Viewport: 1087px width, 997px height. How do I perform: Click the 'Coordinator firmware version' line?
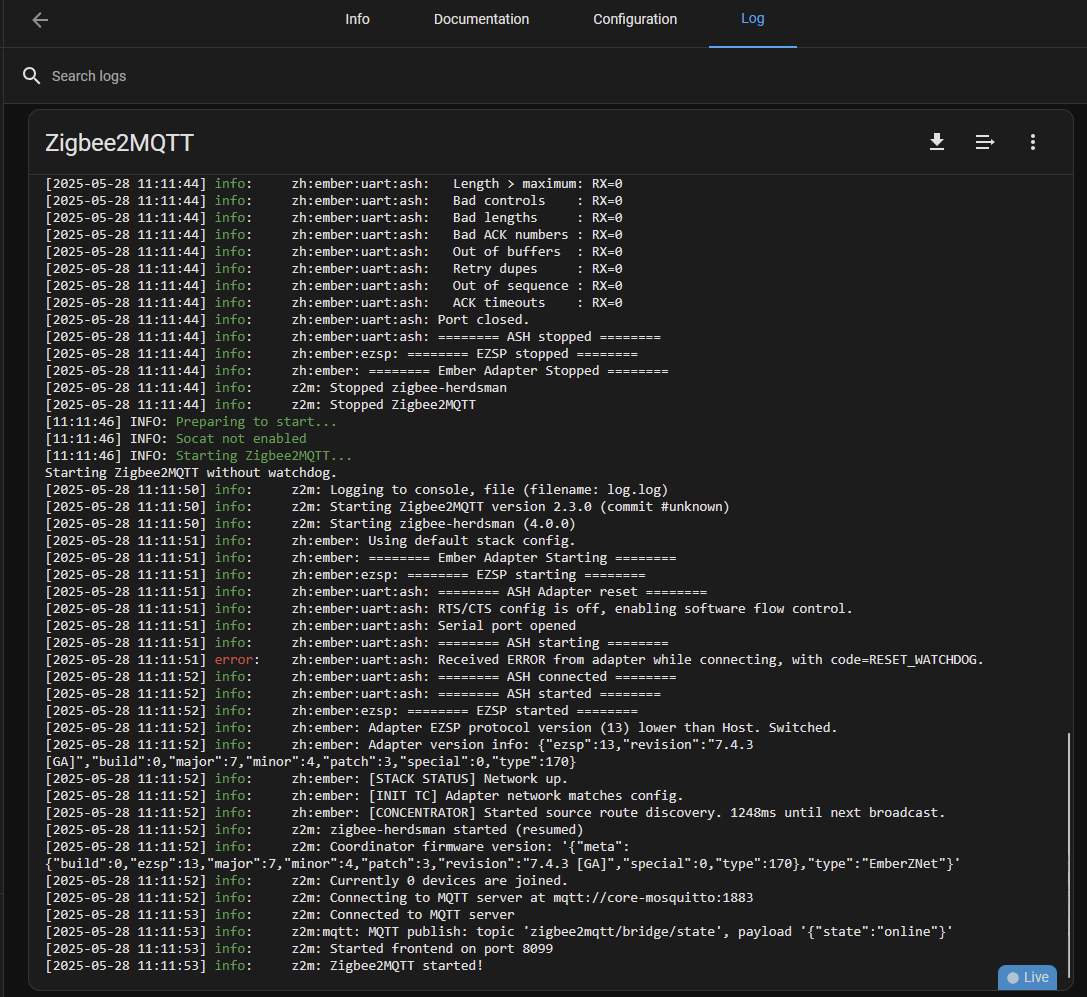503,855
